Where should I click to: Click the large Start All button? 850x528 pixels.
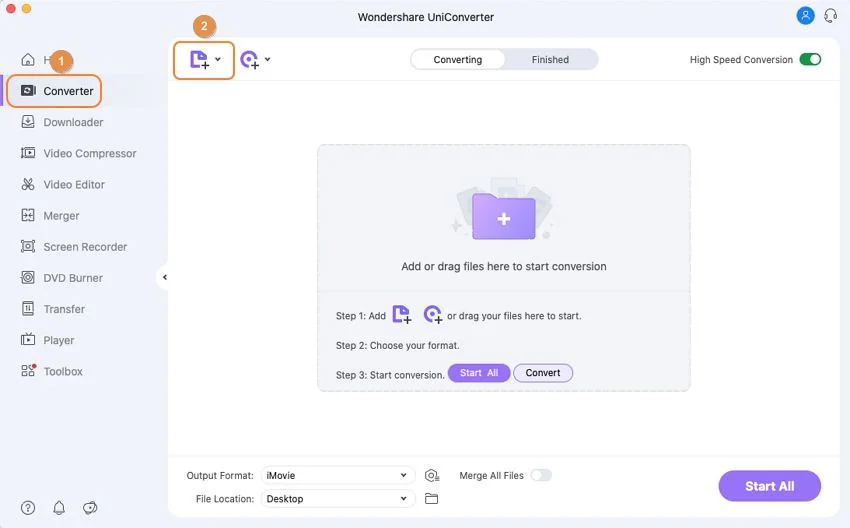click(769, 486)
